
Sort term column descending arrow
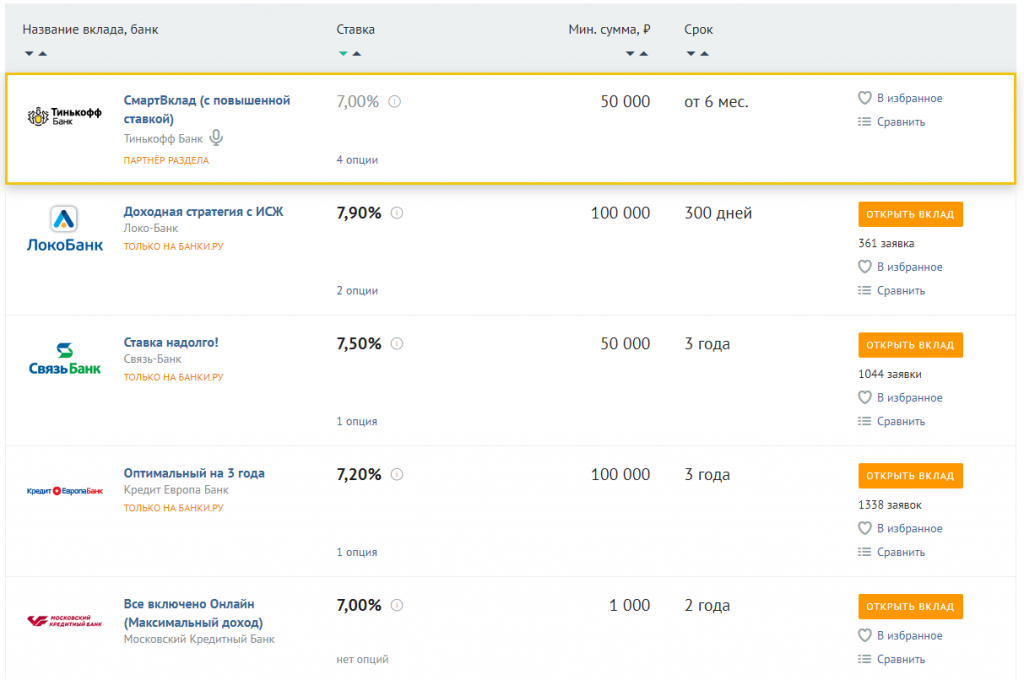(x=691, y=54)
